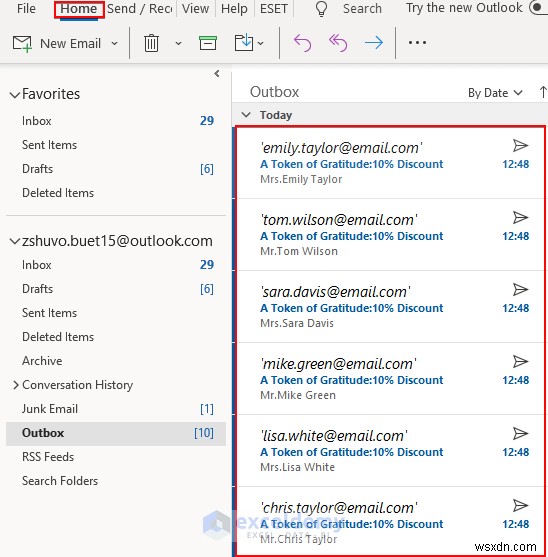This screenshot has height=557, width=548.
Task: Click the Reply arrow icon
Action: [302, 43]
